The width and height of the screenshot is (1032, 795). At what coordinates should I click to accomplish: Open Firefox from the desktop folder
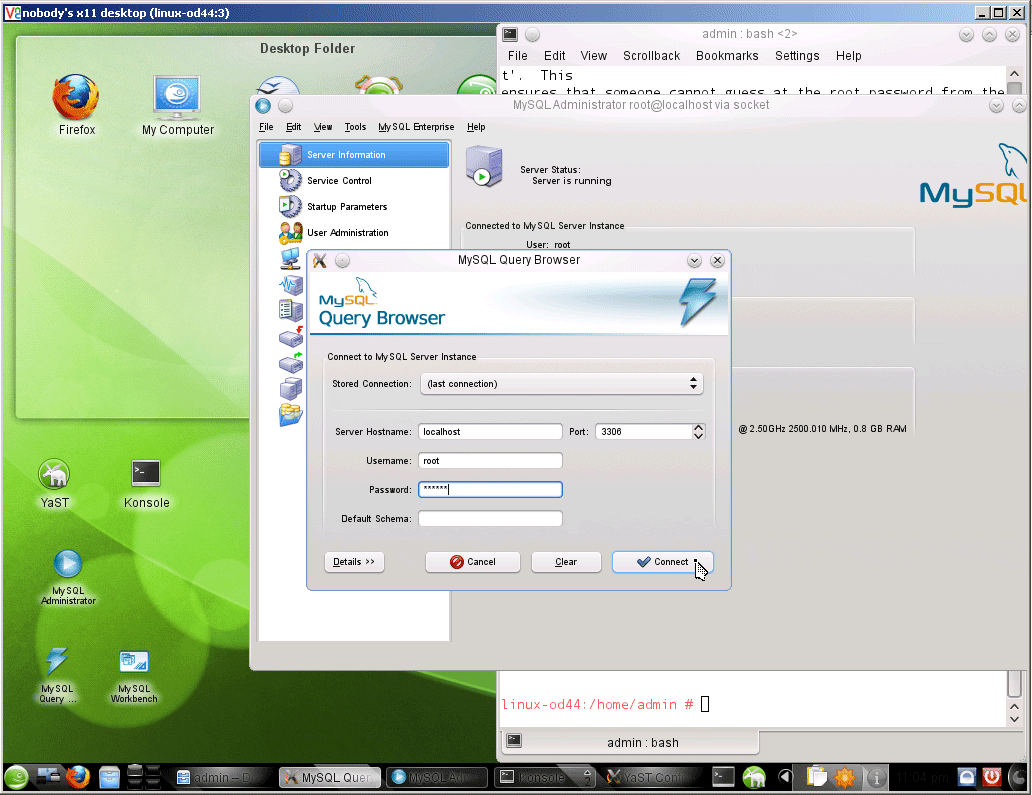coord(76,105)
